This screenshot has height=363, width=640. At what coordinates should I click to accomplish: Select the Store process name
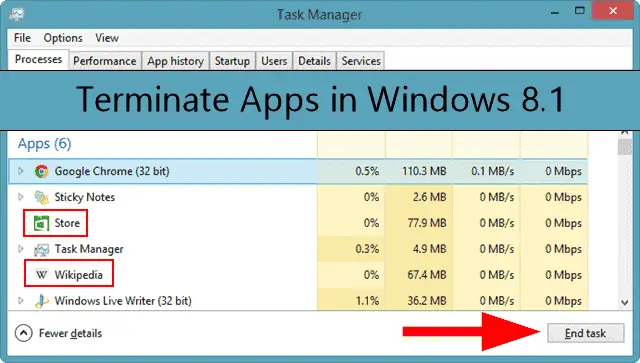point(67,223)
